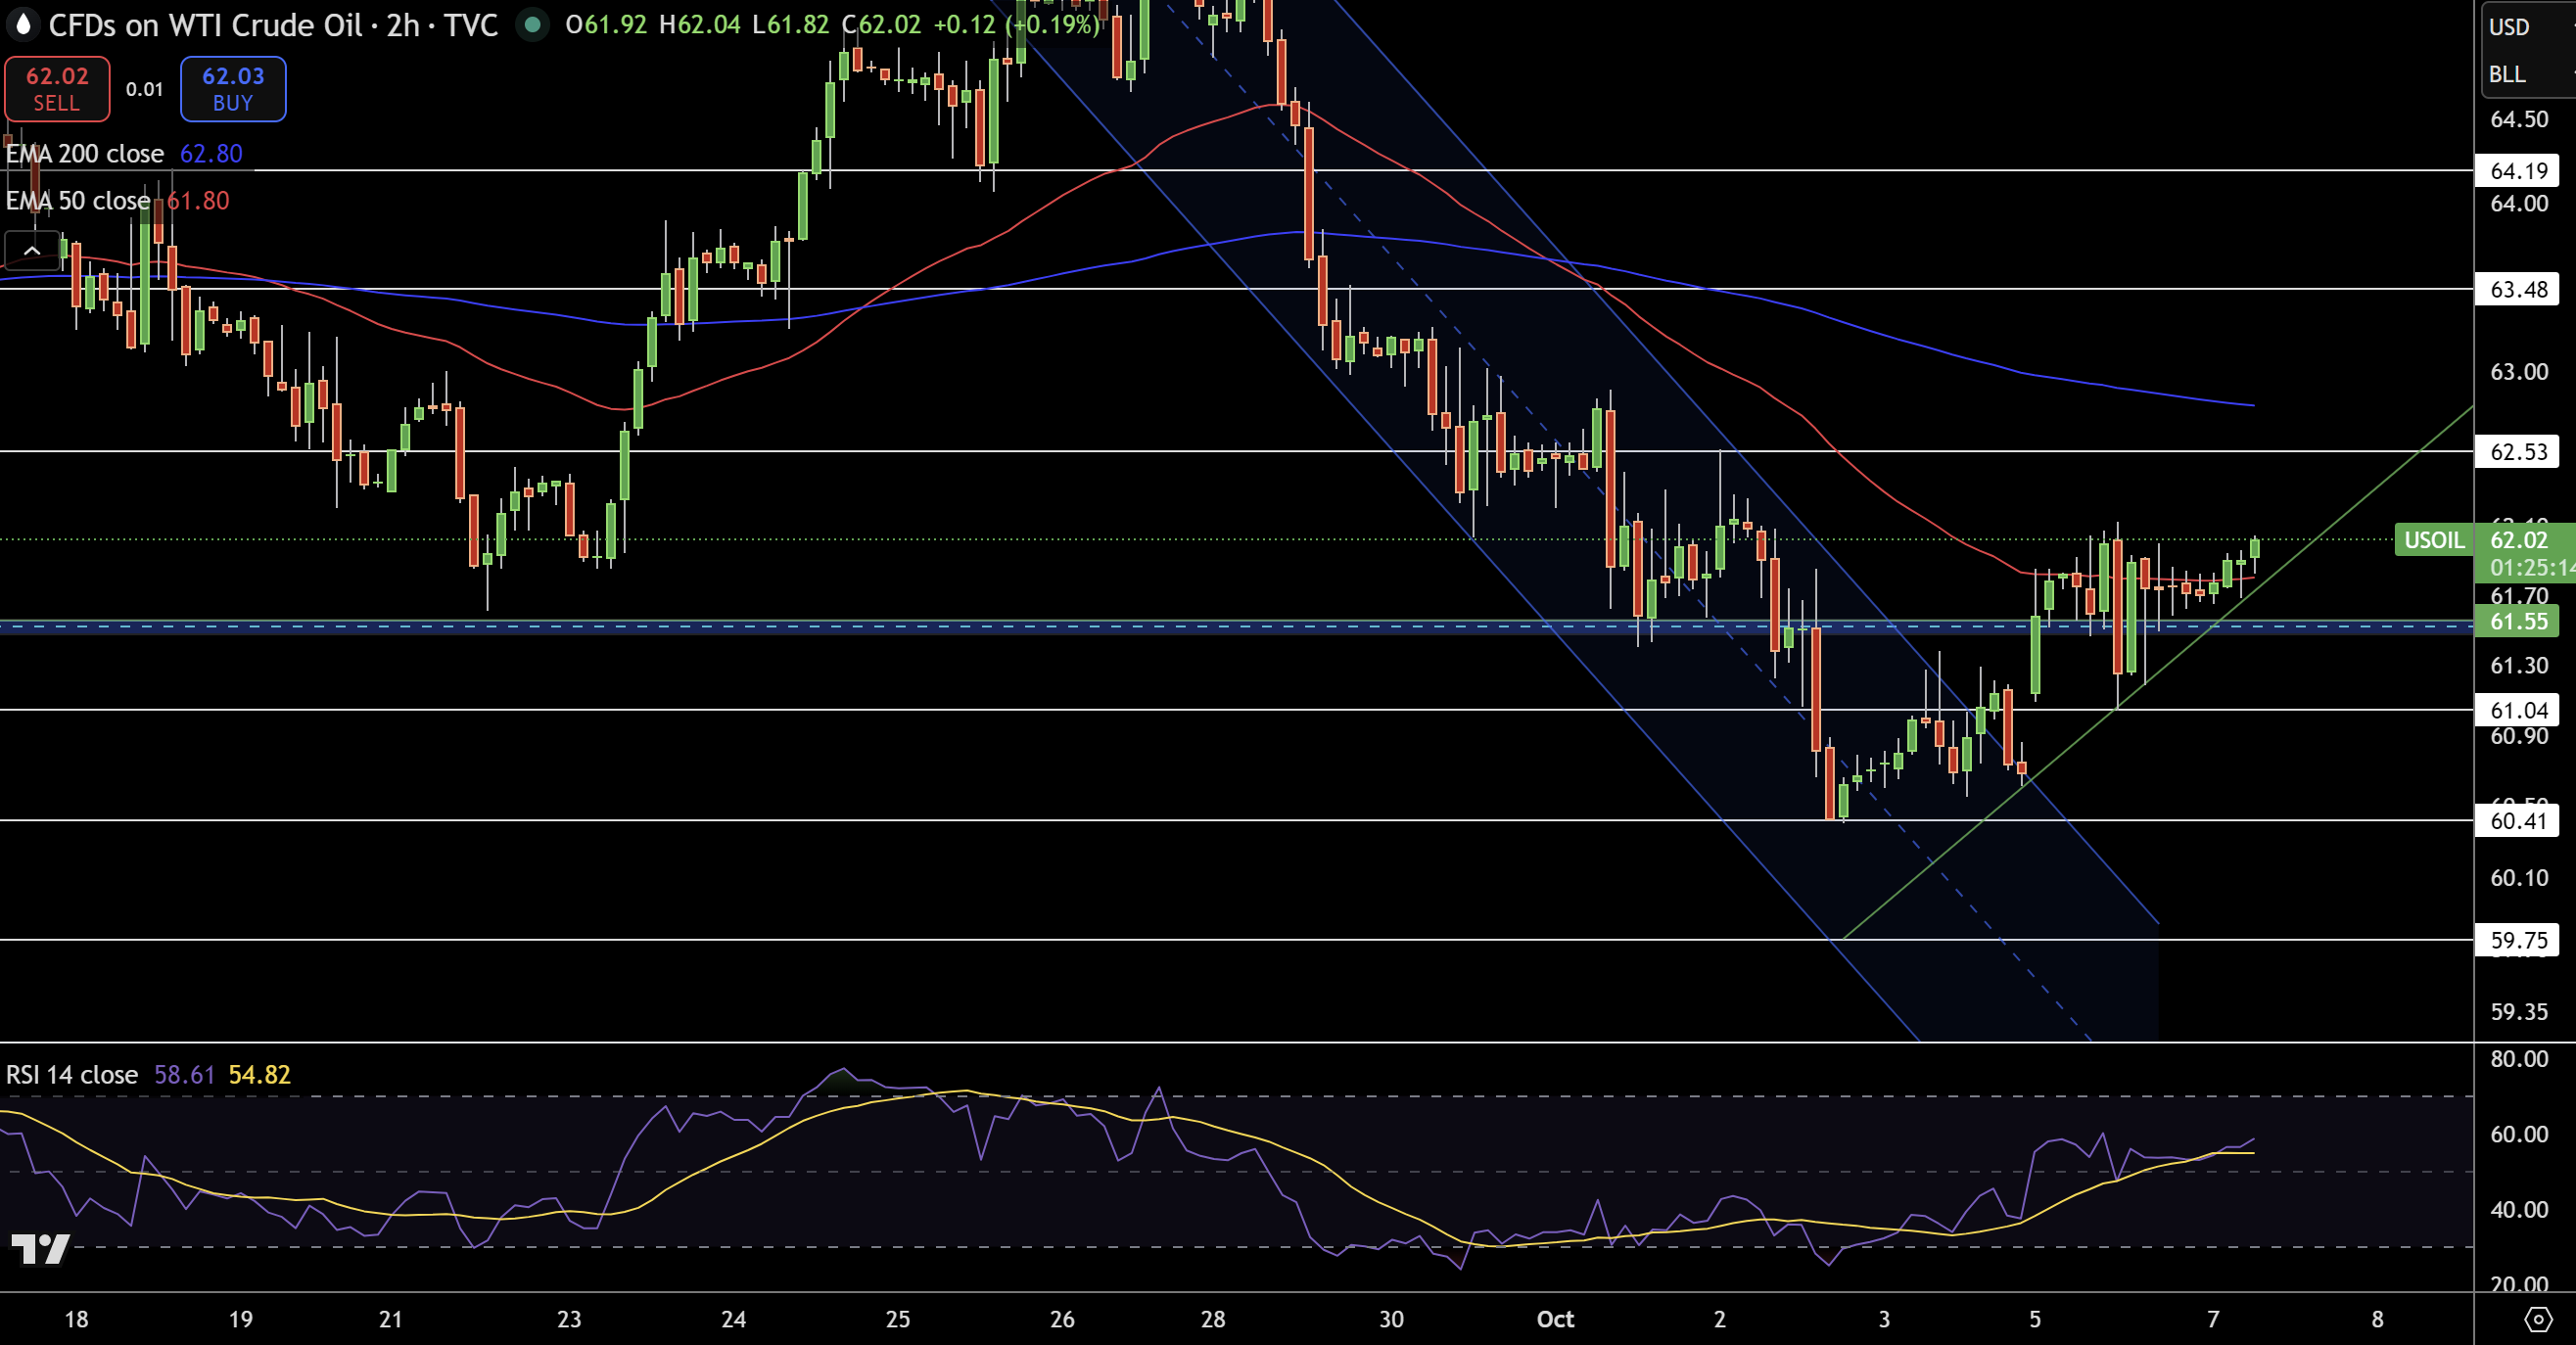Click the 64.50 price scale label

(2519, 120)
